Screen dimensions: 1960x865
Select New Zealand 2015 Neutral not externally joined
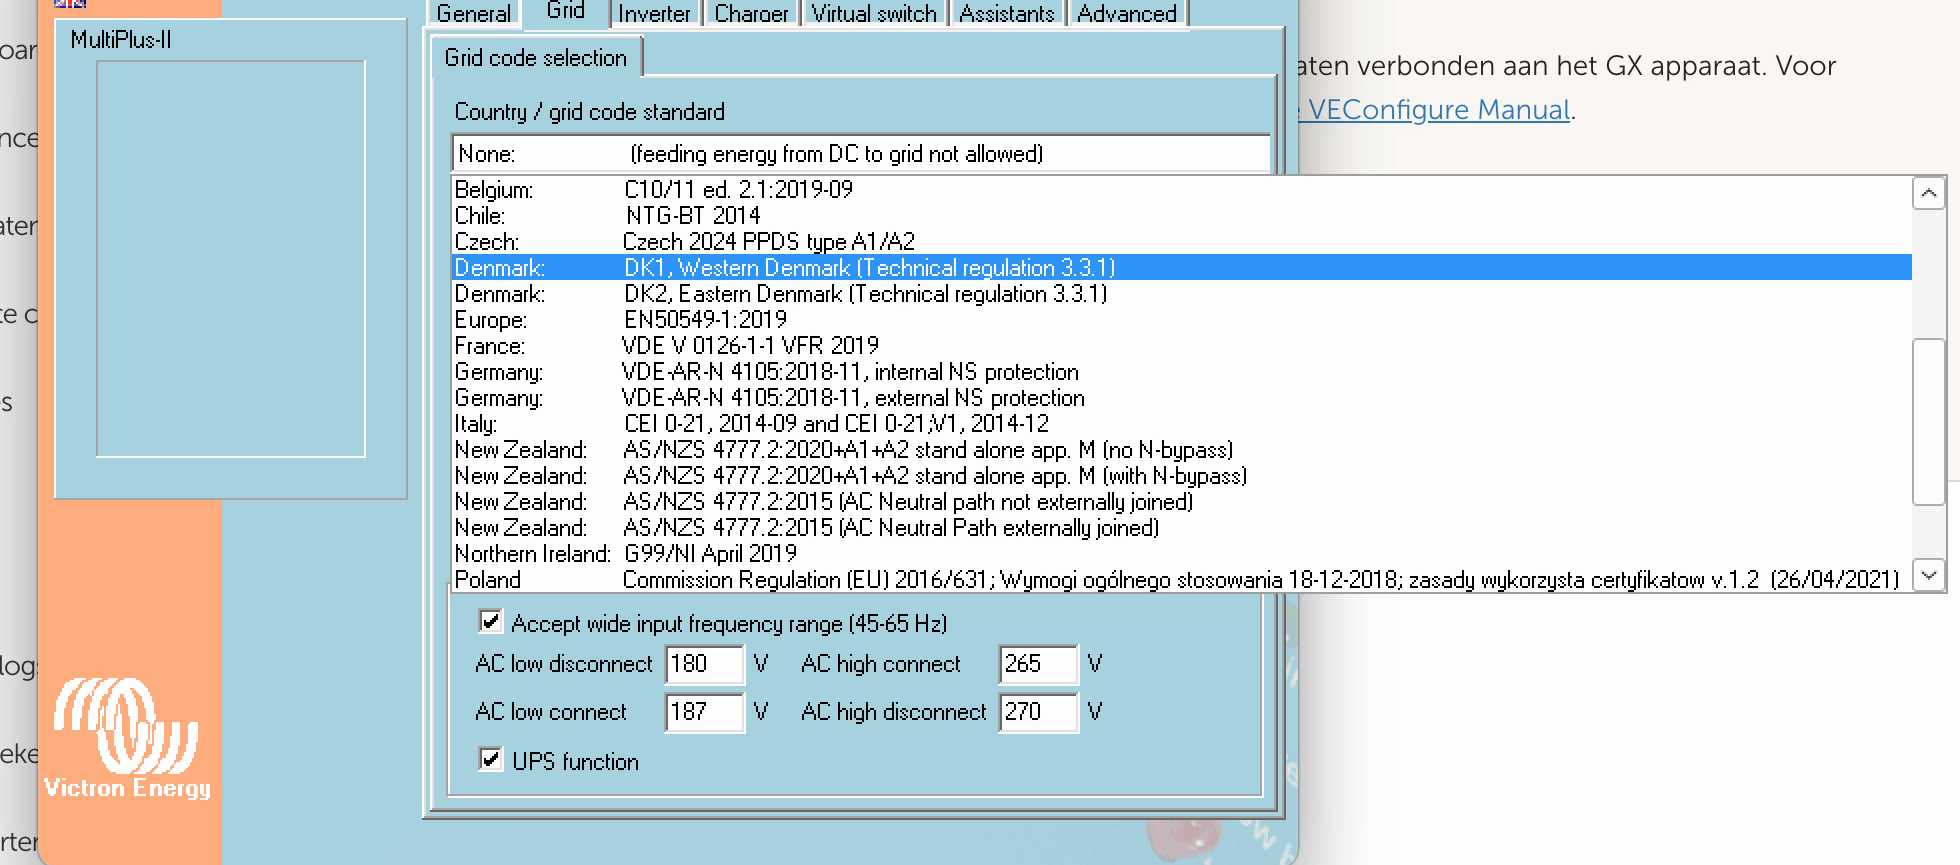tap(1181, 502)
